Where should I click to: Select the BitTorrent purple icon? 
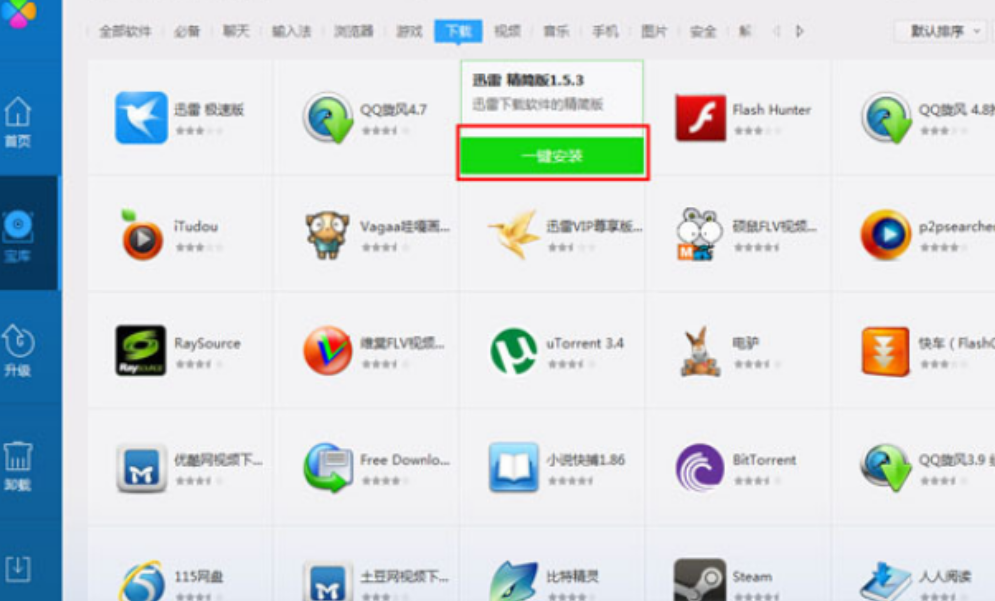tap(700, 468)
